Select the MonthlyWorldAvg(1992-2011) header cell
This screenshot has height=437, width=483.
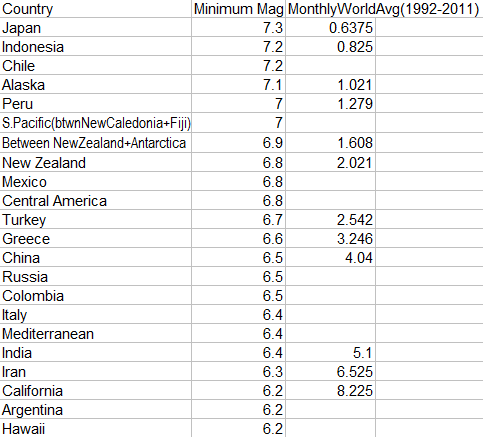click(383, 9)
